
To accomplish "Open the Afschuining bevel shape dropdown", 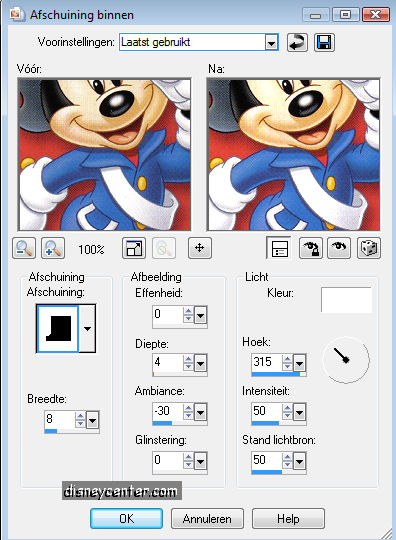I will 87,329.
